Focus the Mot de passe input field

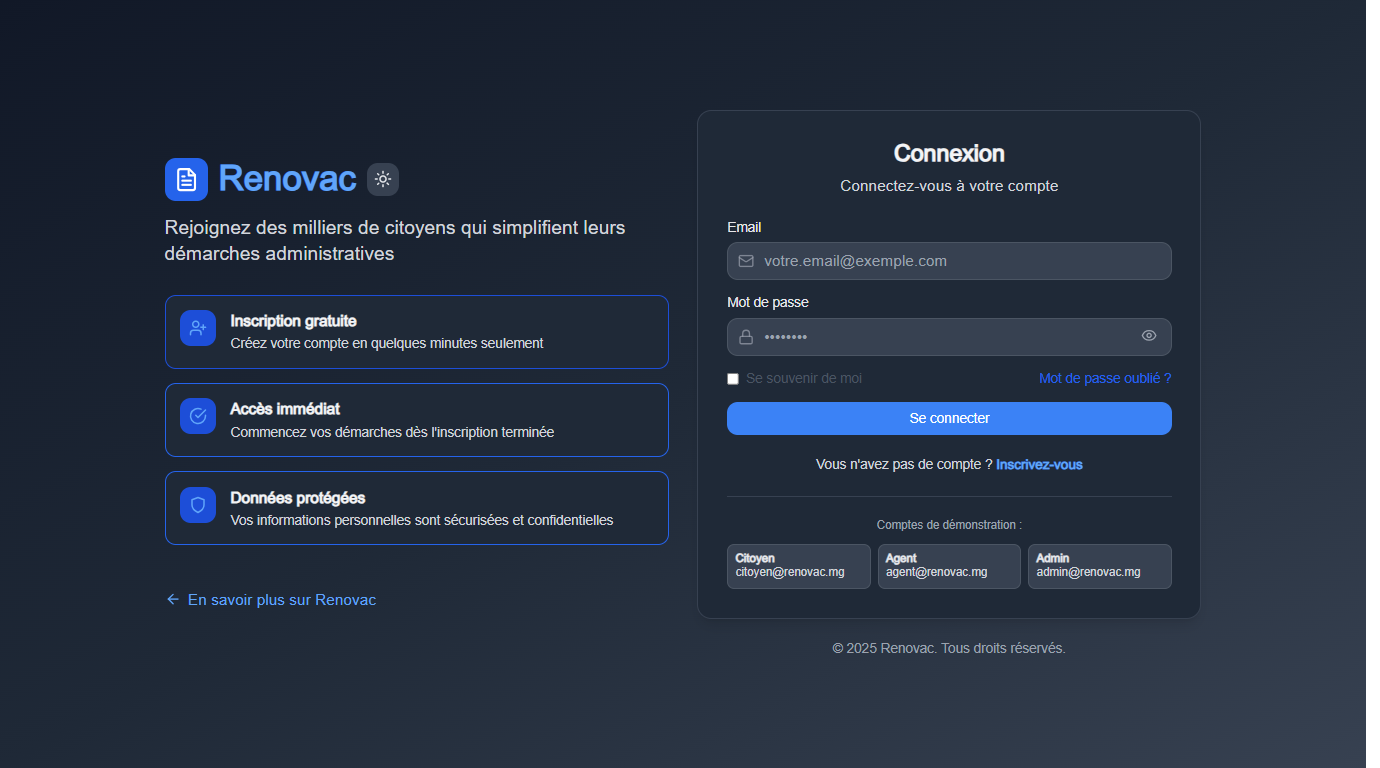(949, 337)
